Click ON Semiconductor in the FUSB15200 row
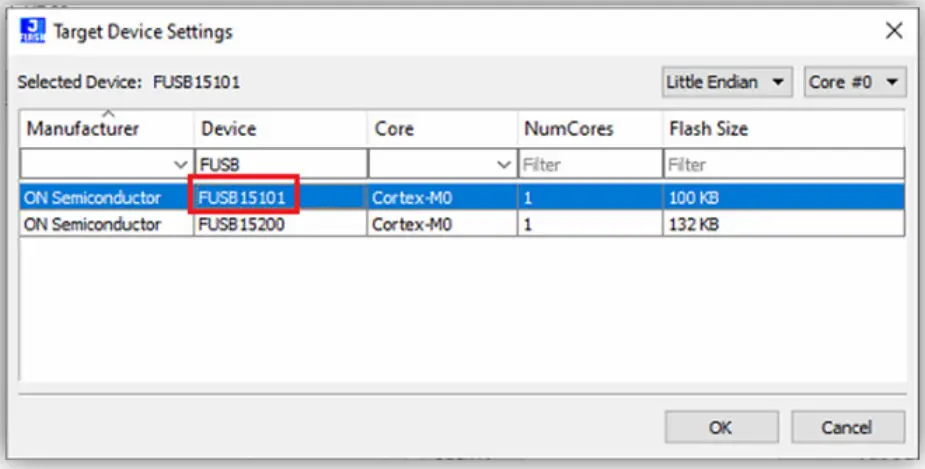The height and width of the screenshot is (469, 925). (106, 224)
